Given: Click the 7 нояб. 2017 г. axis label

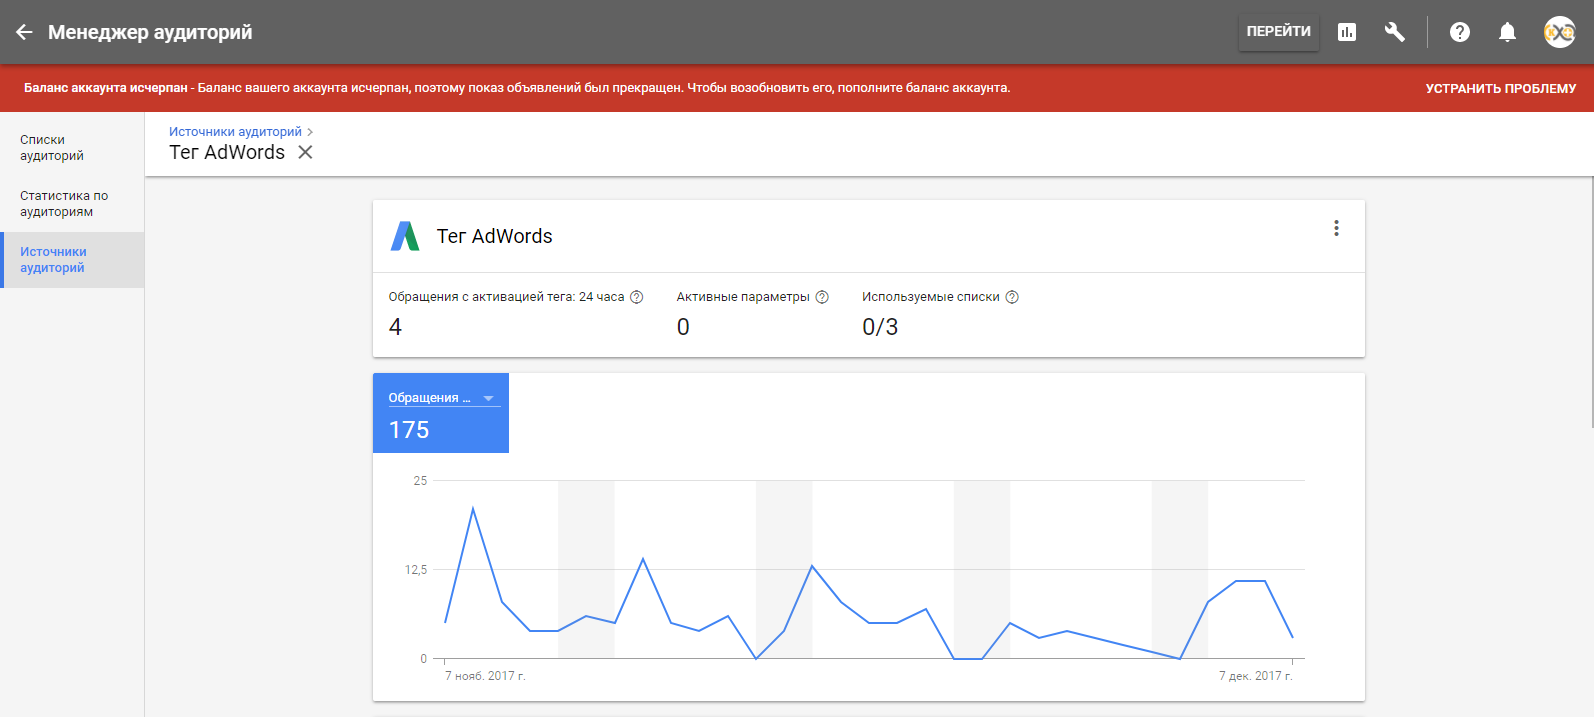Looking at the screenshot, I should pos(485,676).
